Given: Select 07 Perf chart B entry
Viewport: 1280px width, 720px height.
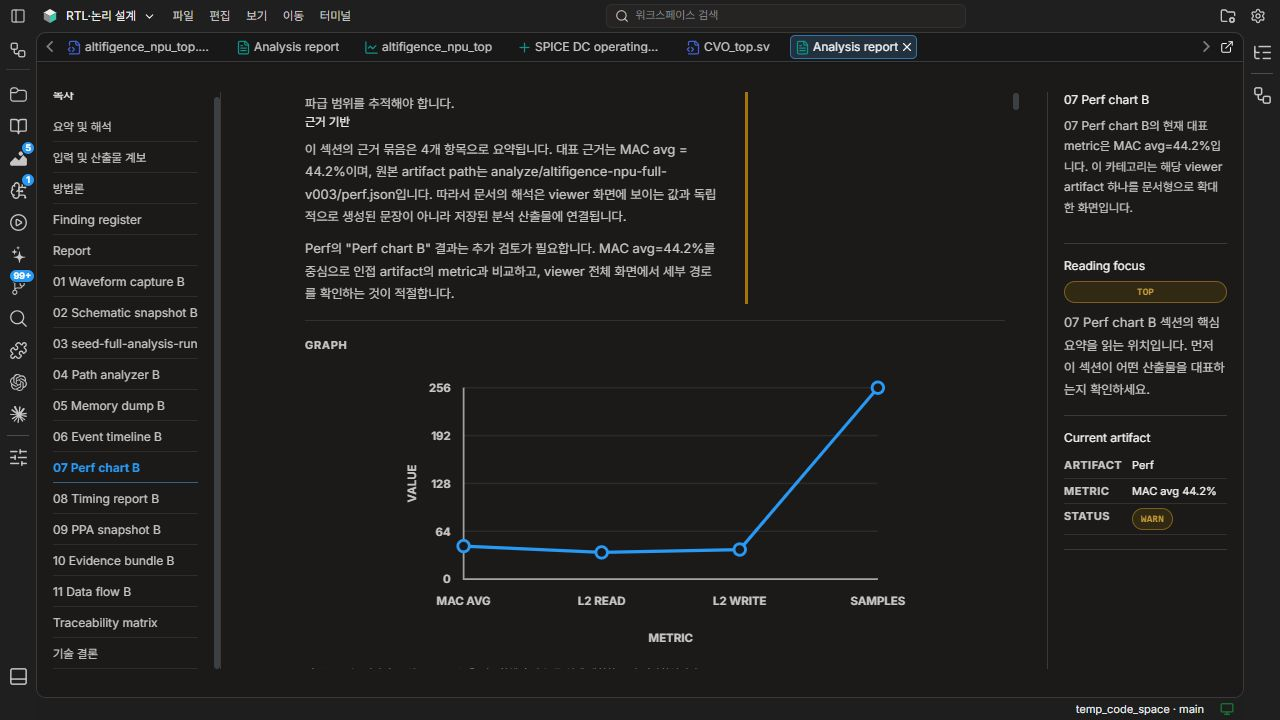Looking at the screenshot, I should pyautogui.click(x=125, y=468).
